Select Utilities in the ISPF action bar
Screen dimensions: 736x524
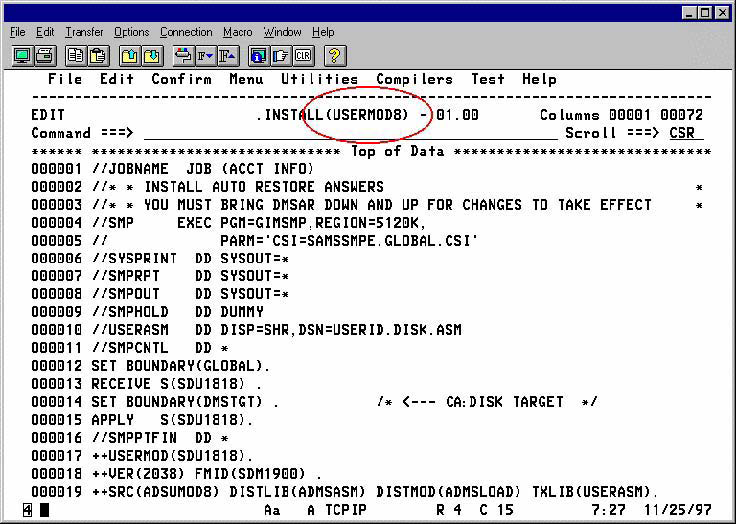(x=320, y=79)
